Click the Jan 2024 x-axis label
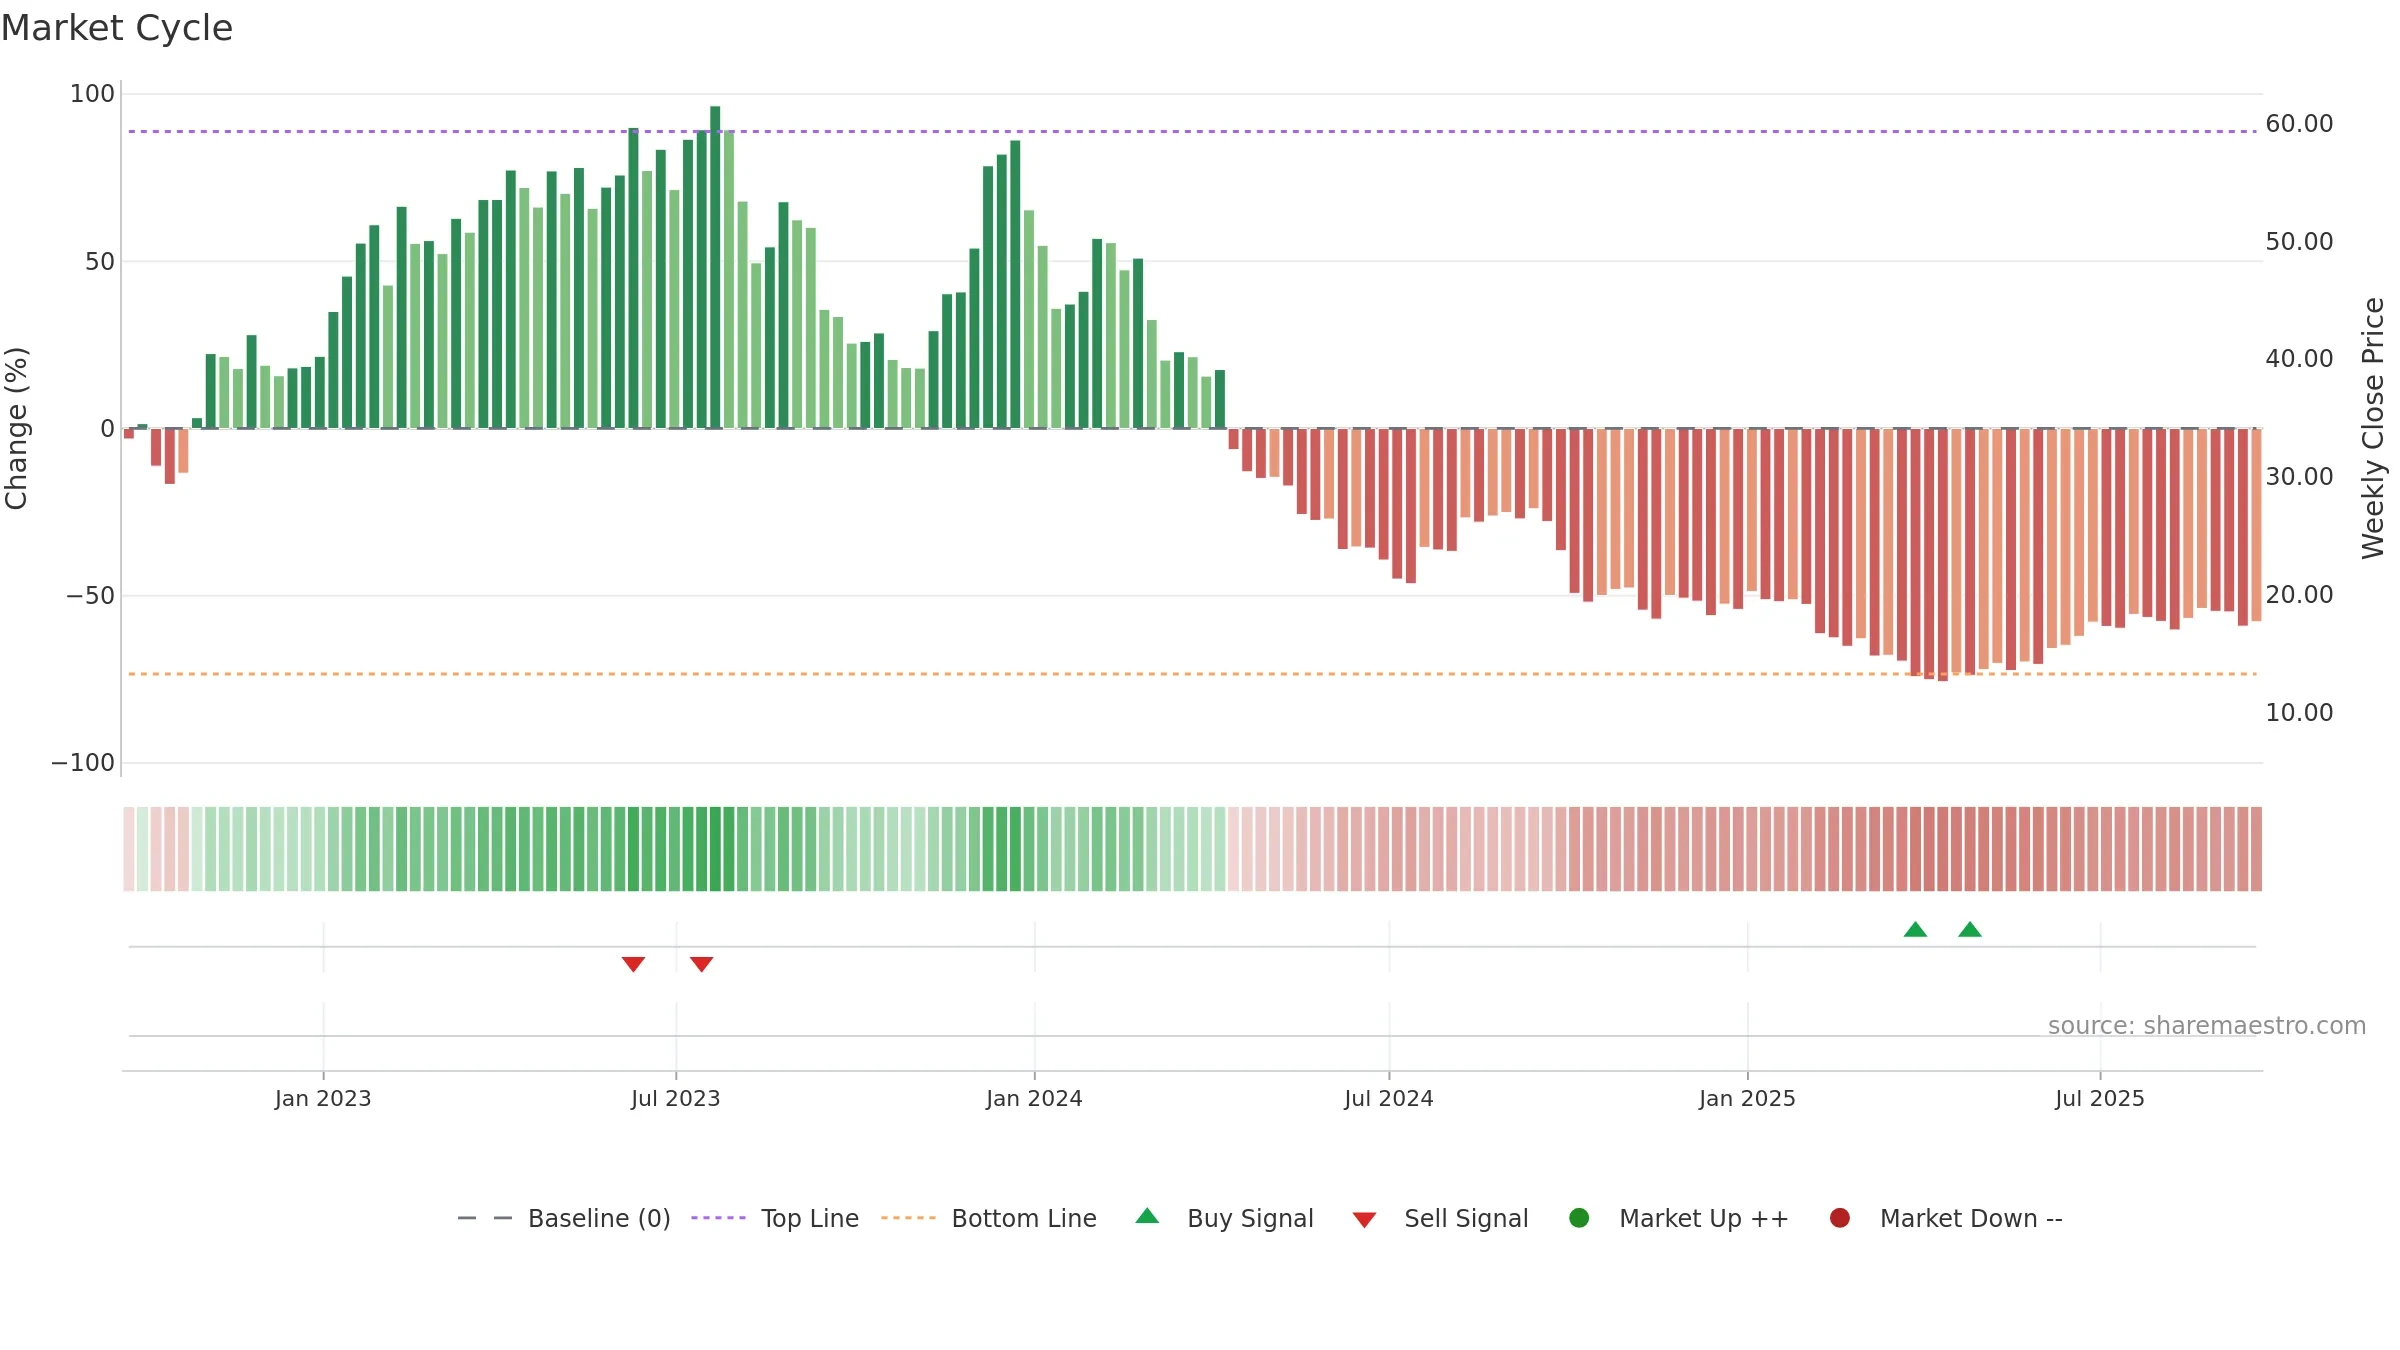Screen dimensions: 2400x1350 1034,1099
